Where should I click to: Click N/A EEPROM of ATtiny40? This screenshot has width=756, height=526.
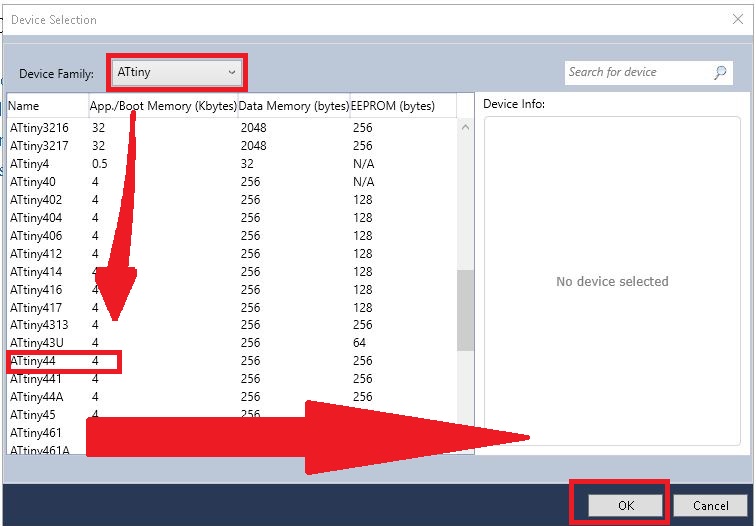[364, 182]
